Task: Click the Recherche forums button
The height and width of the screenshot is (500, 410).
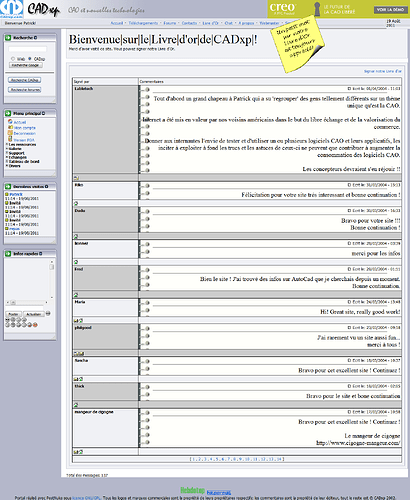Action: (x=25, y=90)
